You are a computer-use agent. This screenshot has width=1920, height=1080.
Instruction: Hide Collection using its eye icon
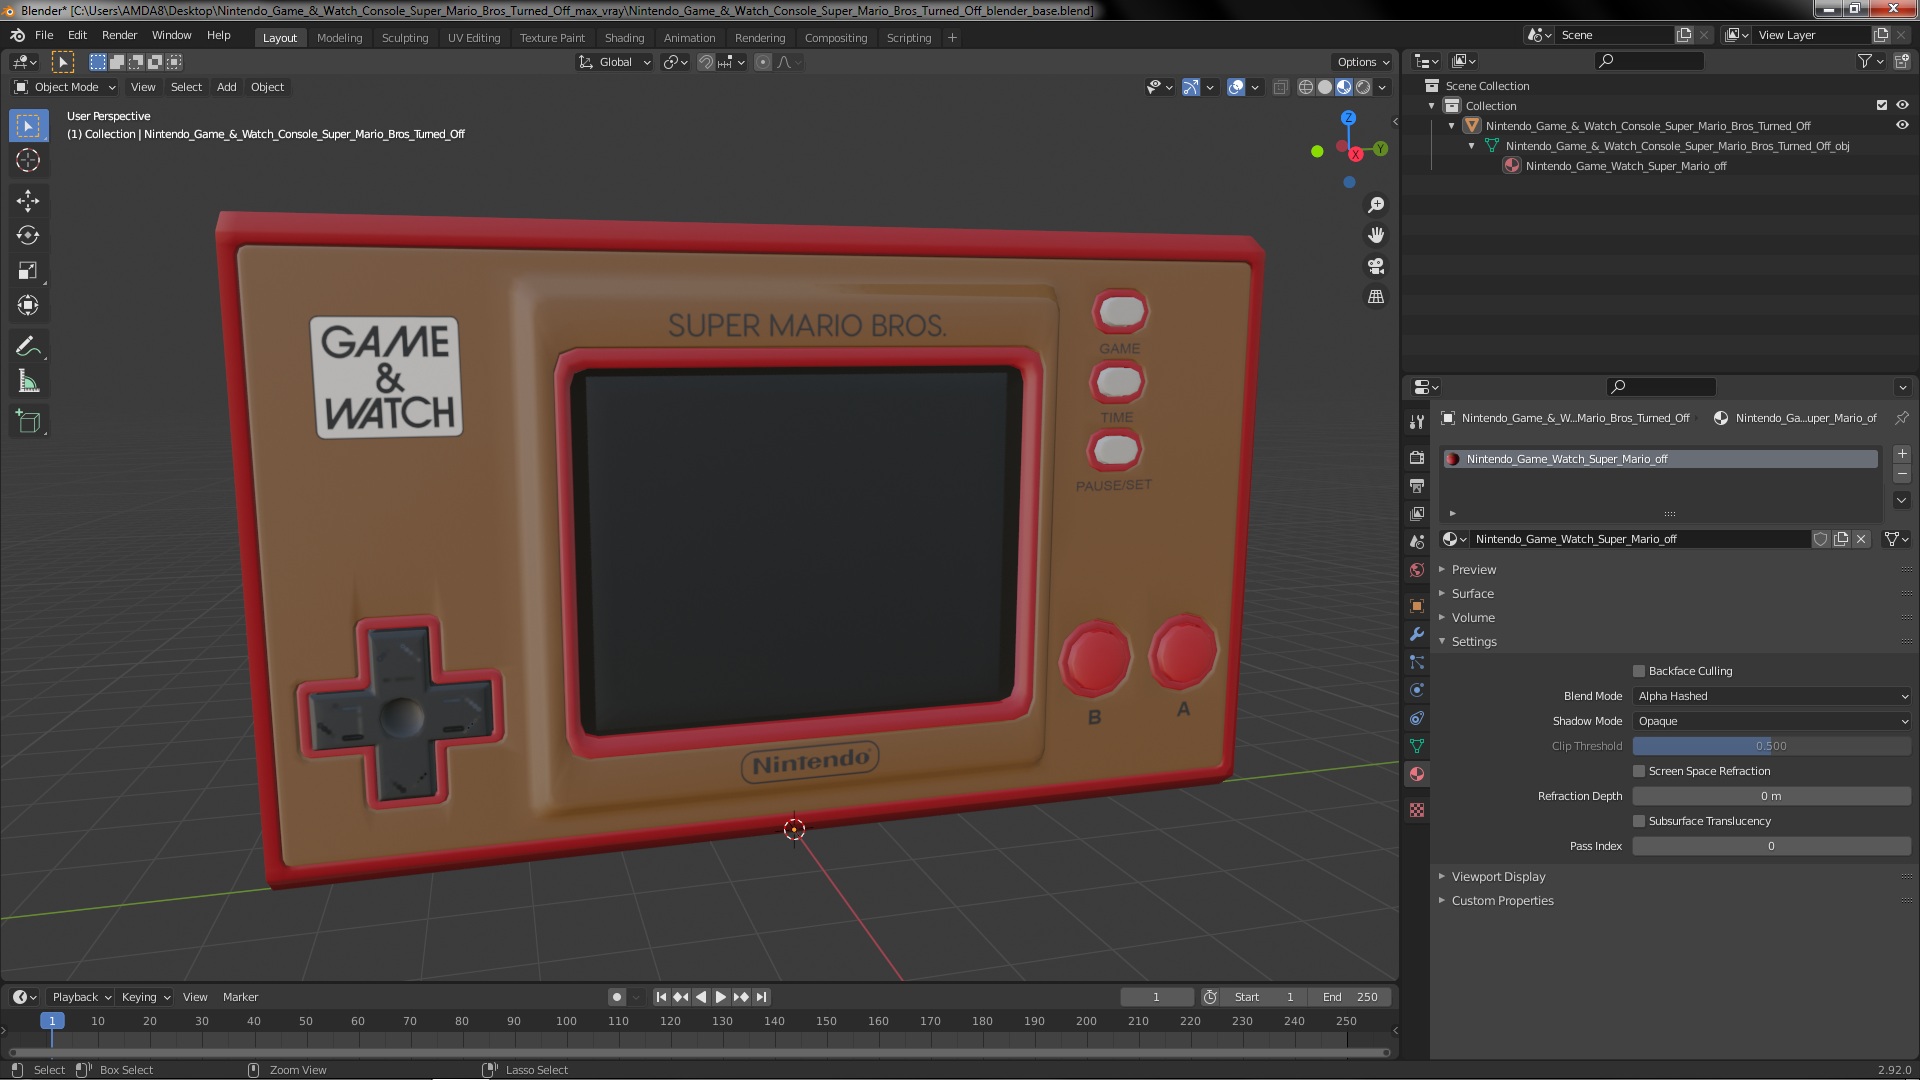1902,105
